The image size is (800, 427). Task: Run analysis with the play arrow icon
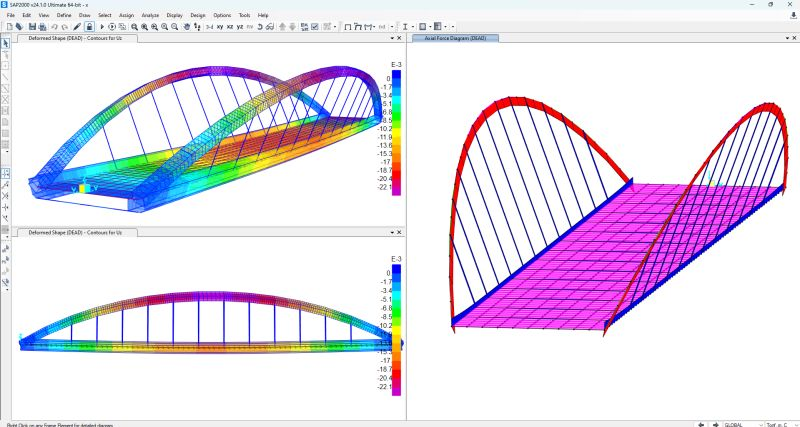click(102, 27)
